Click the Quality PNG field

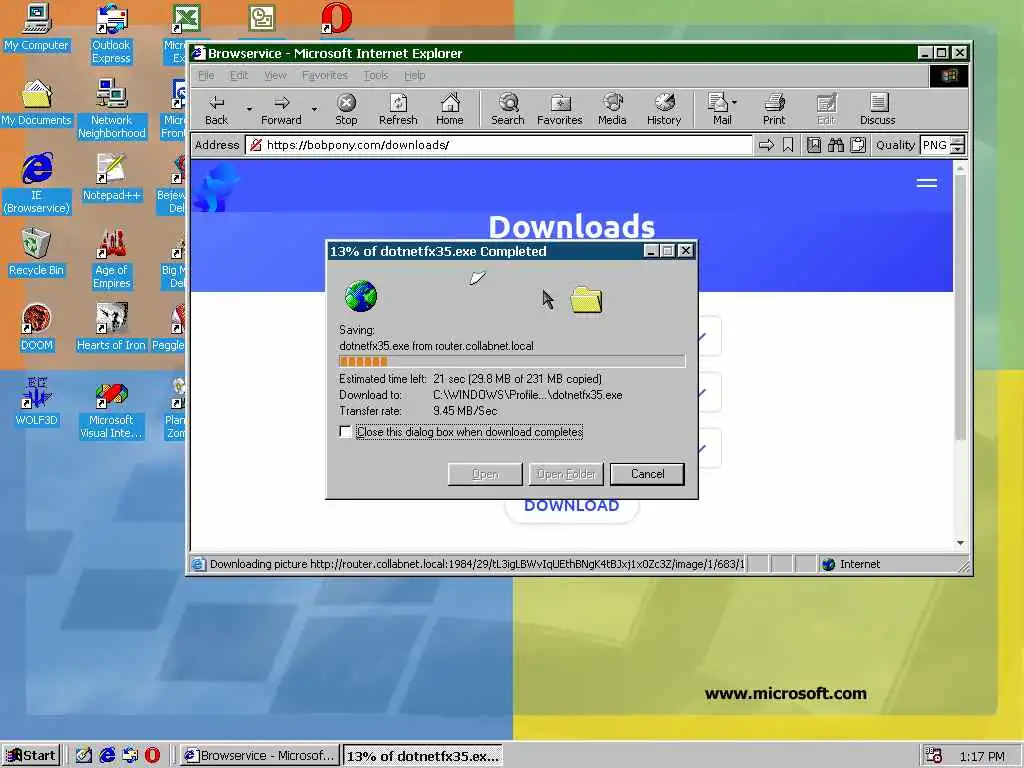(x=935, y=145)
